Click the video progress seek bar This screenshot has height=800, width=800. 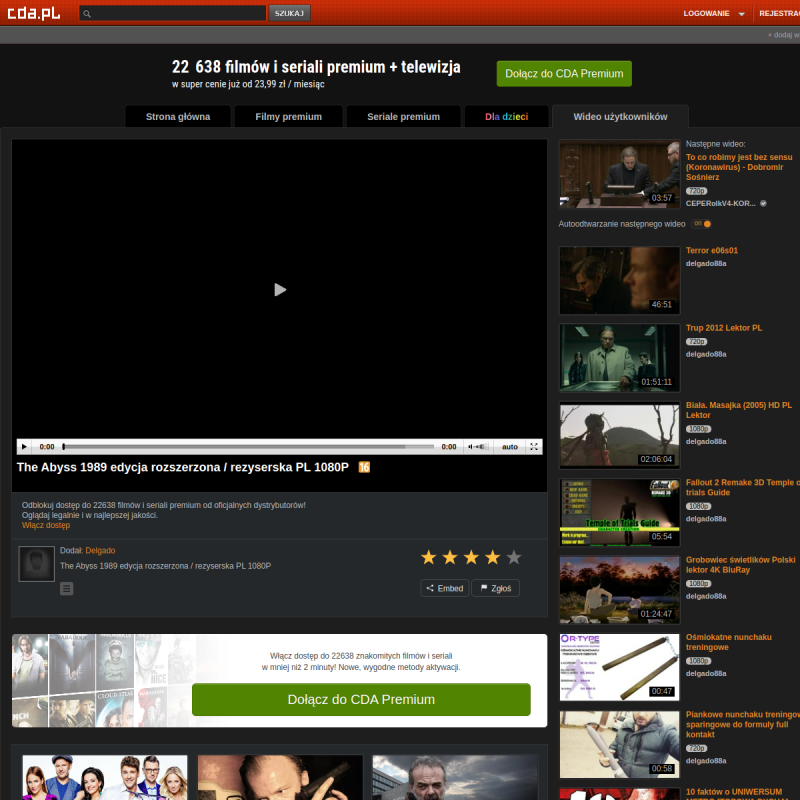coord(248,447)
